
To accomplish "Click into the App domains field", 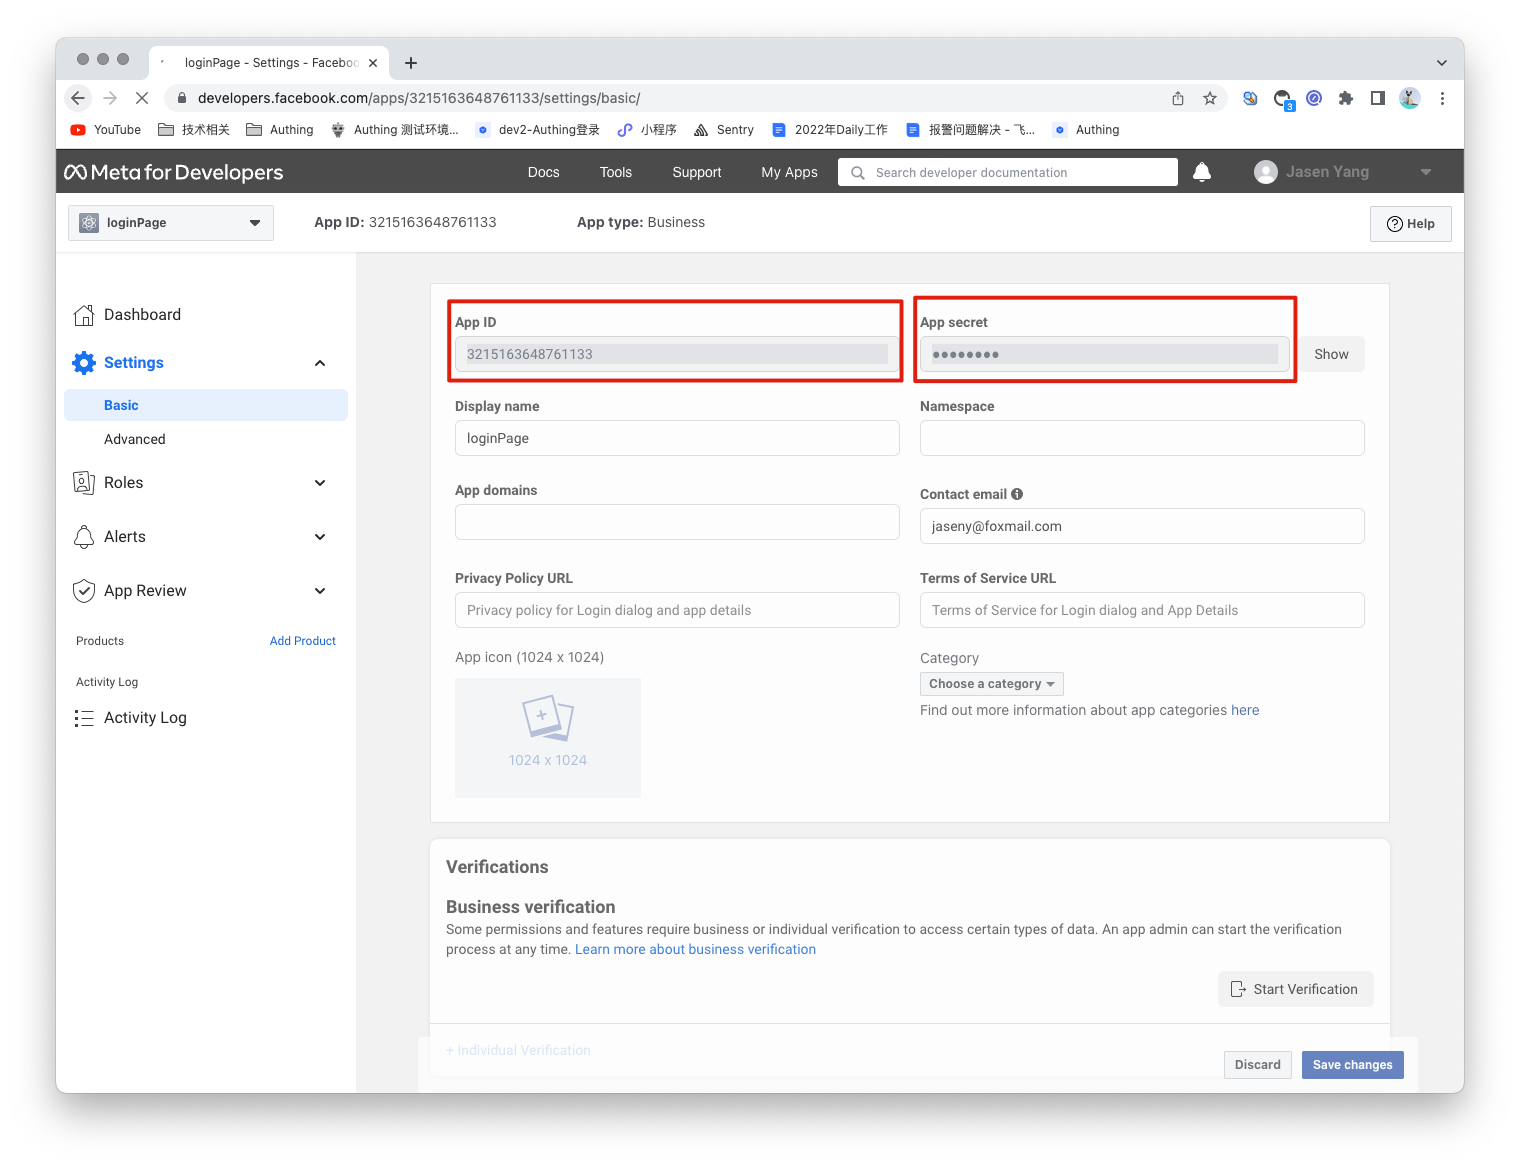I will (x=677, y=522).
